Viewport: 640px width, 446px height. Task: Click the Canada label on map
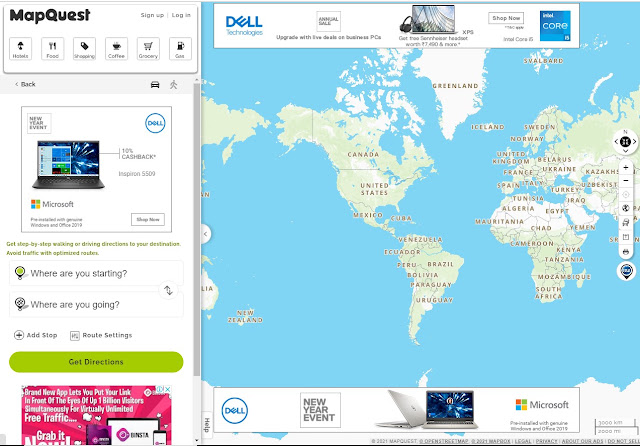point(363,154)
